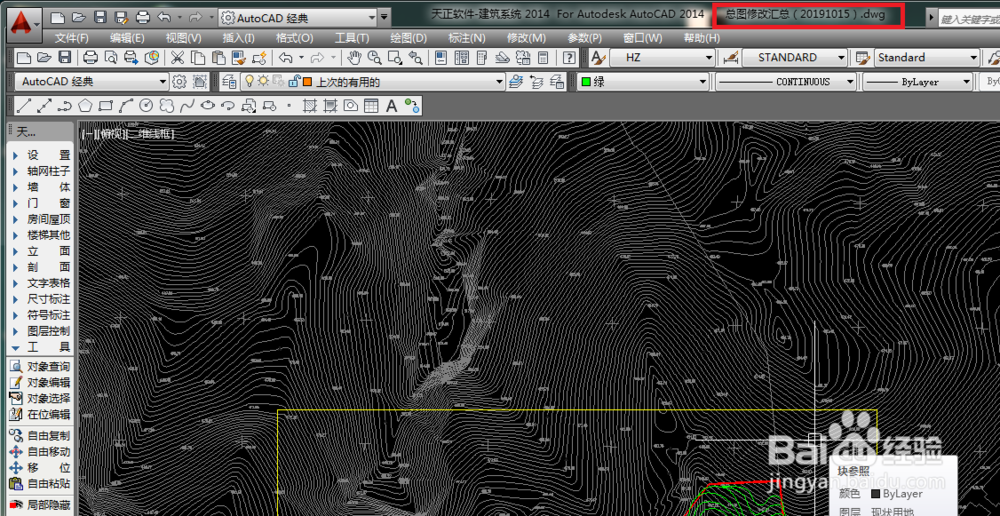Viewport: 1000px width, 516px height.
Task: Open the STANDARD dimension style dropdown
Action: [795, 58]
